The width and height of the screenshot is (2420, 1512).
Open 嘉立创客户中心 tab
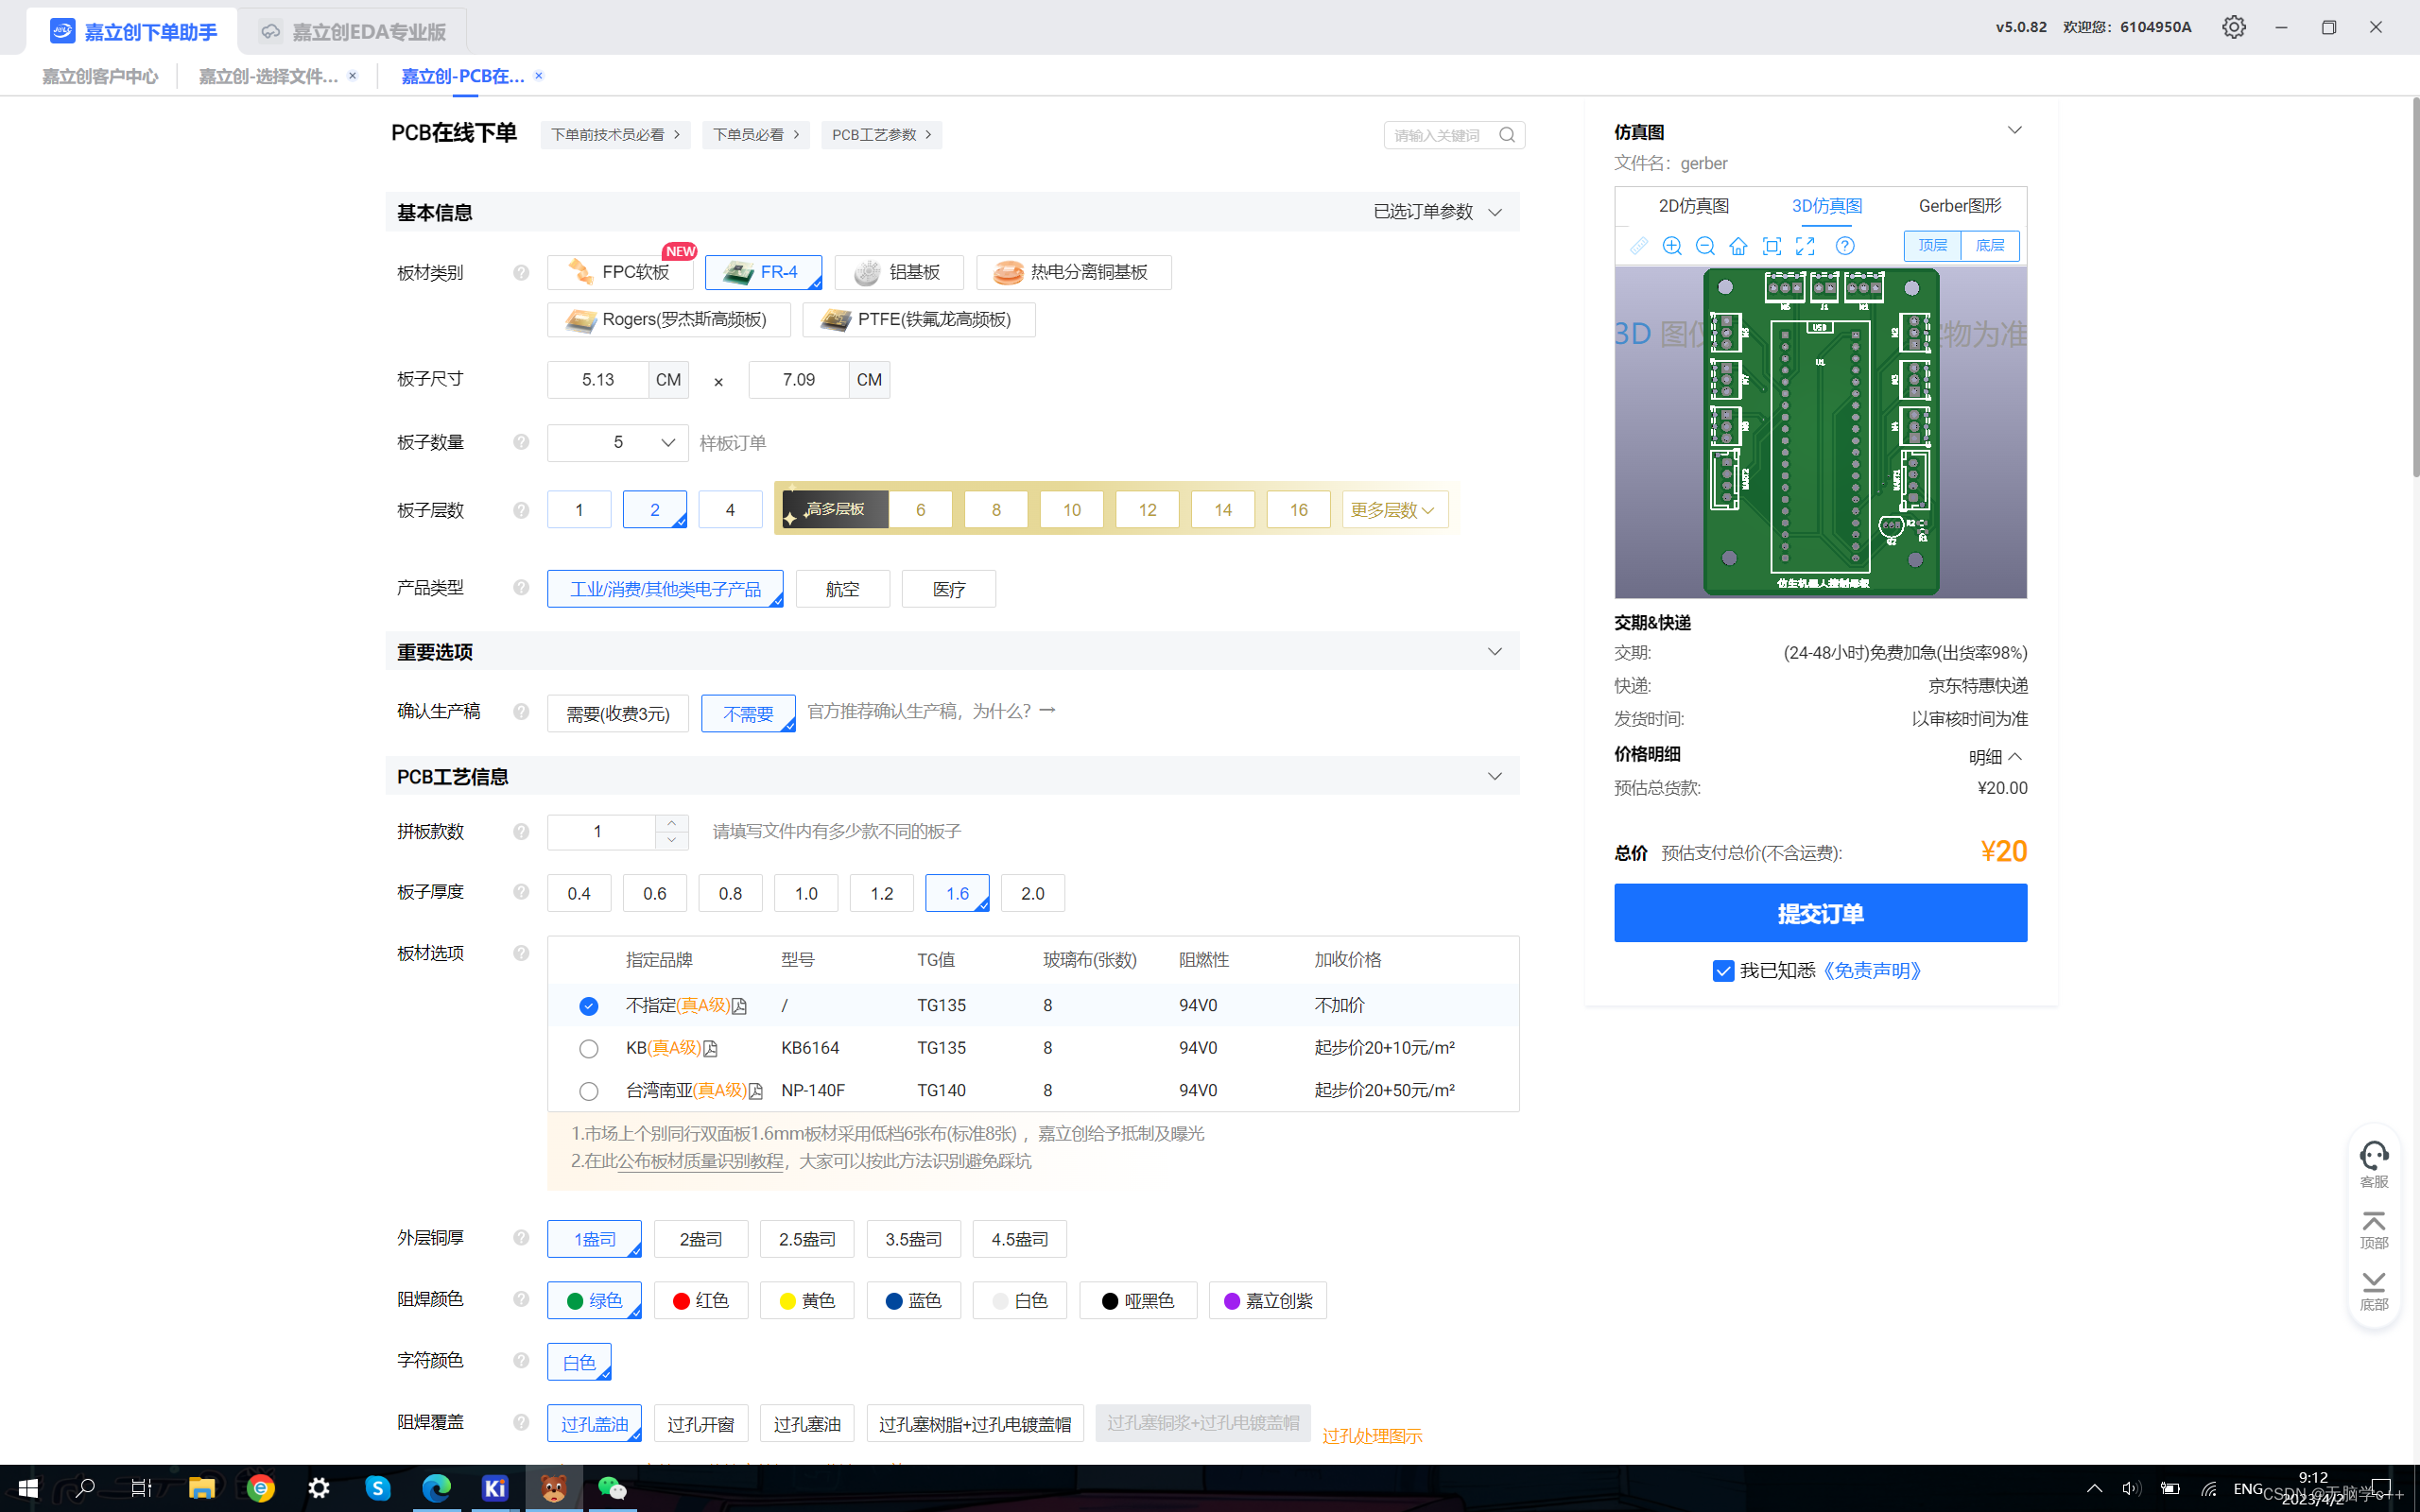(x=100, y=76)
